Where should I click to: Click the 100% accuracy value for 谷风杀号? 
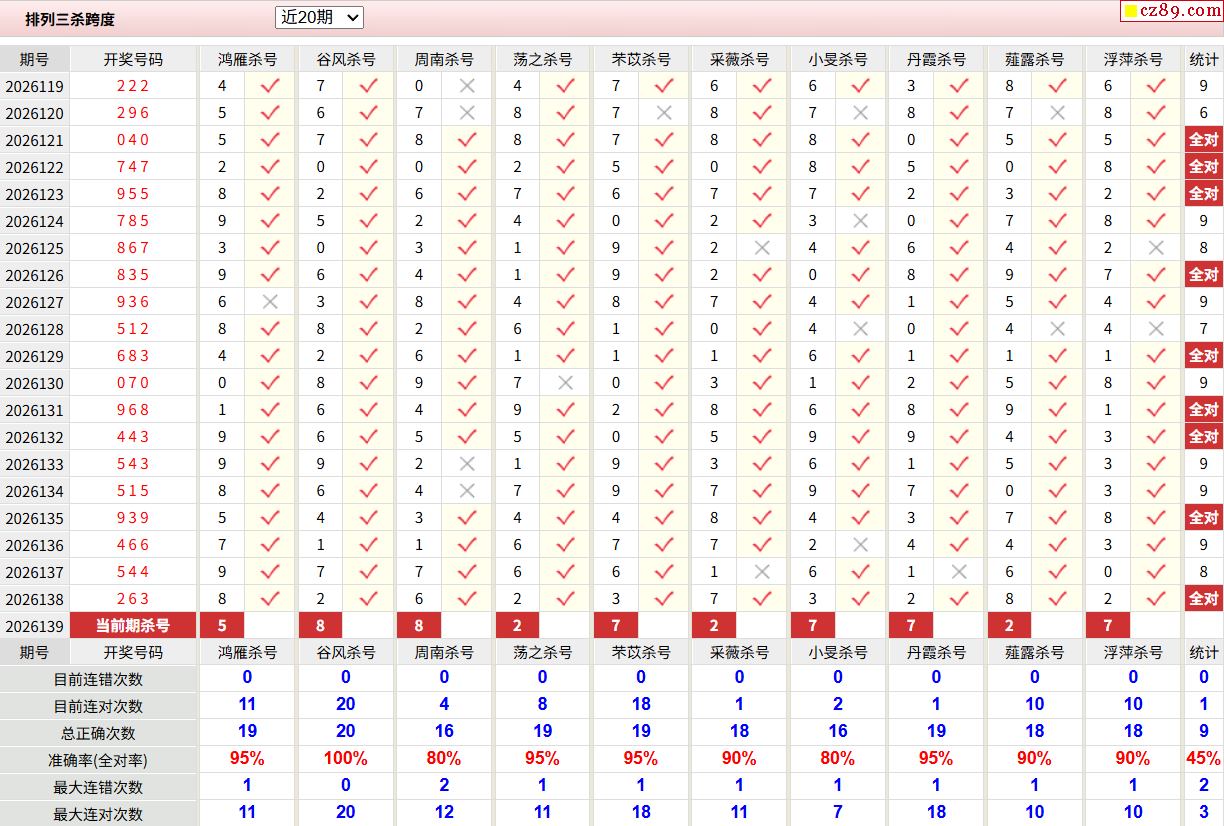pos(346,759)
